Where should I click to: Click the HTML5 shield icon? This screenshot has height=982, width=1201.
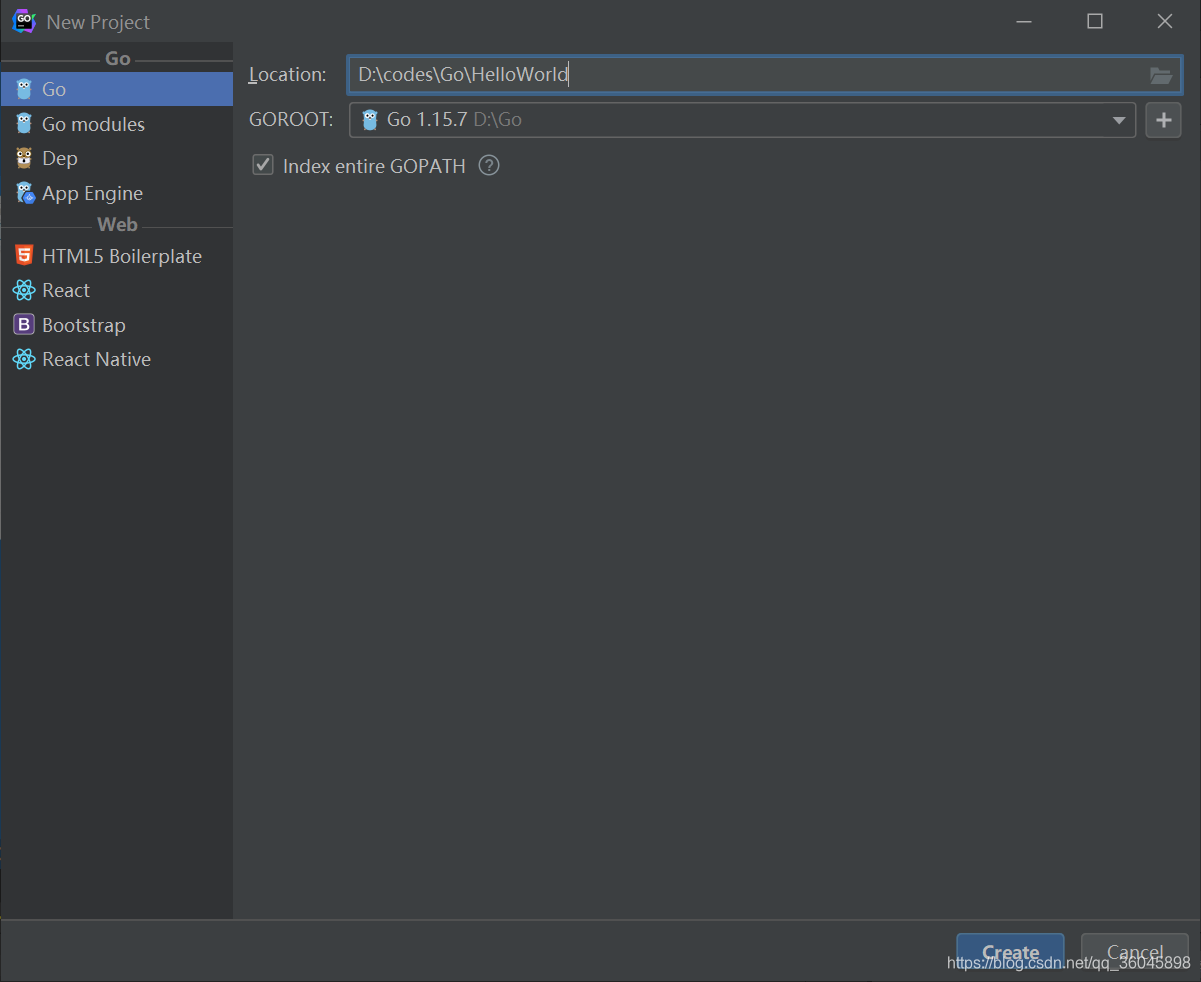coord(24,256)
